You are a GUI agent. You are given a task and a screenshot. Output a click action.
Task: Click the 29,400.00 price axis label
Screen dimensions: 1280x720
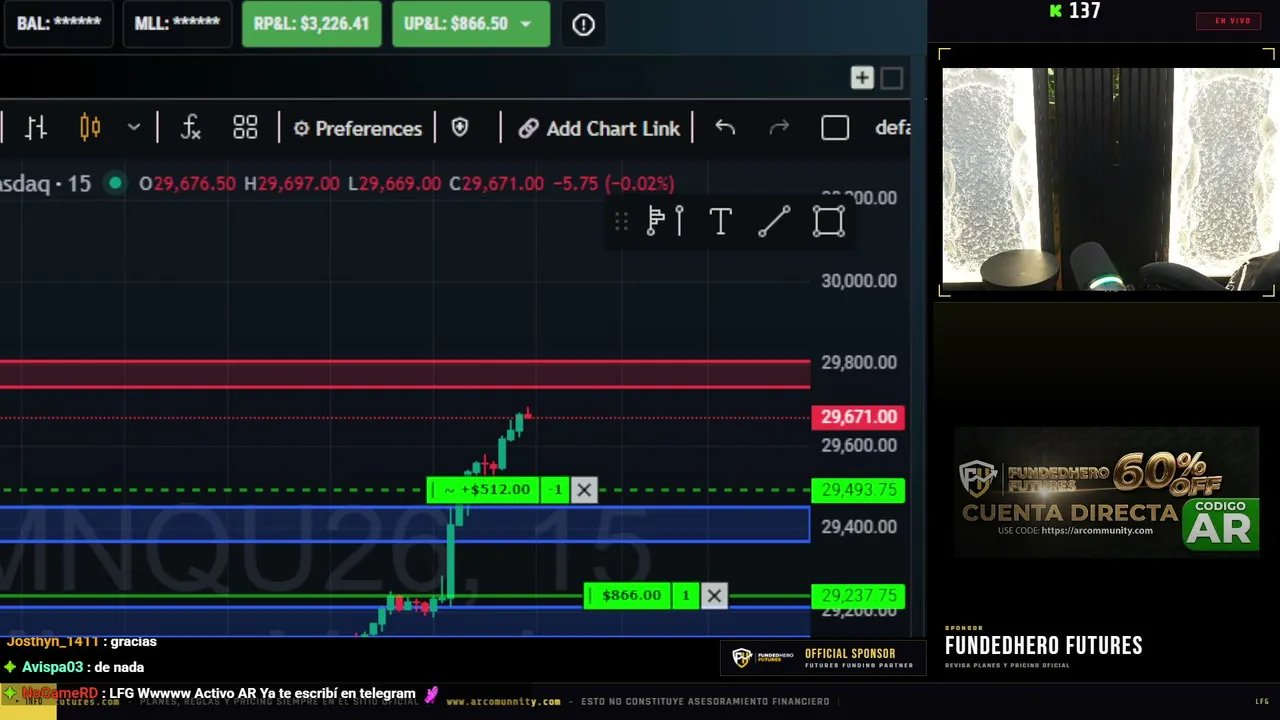coord(859,527)
